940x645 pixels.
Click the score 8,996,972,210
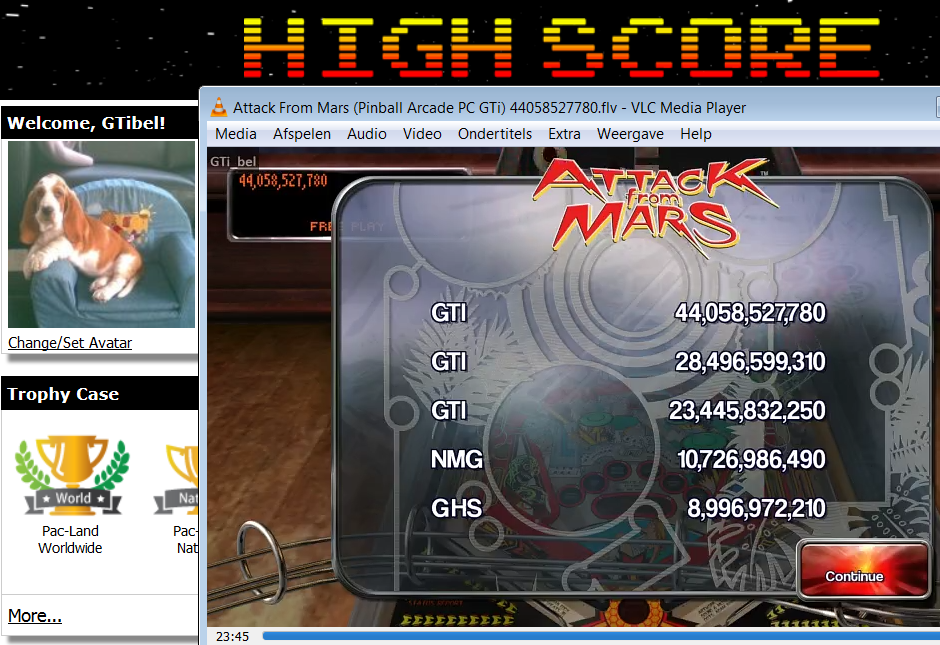[757, 508]
